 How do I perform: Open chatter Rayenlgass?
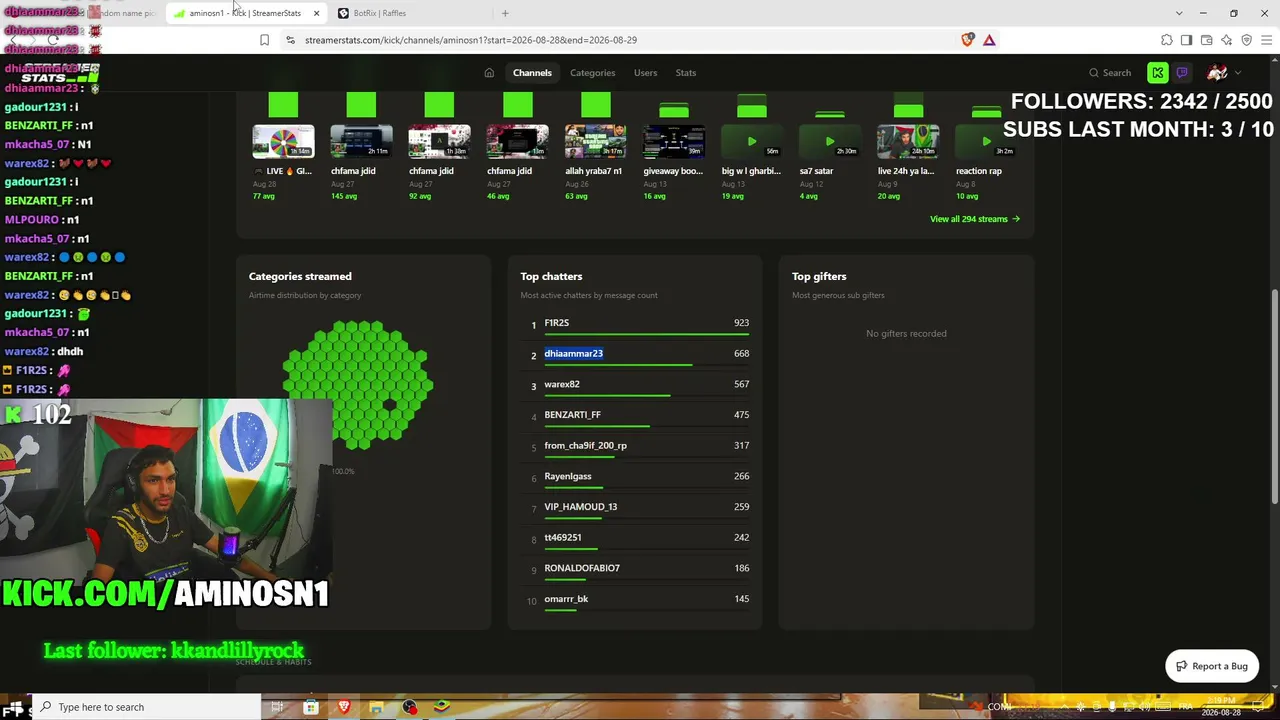click(568, 476)
